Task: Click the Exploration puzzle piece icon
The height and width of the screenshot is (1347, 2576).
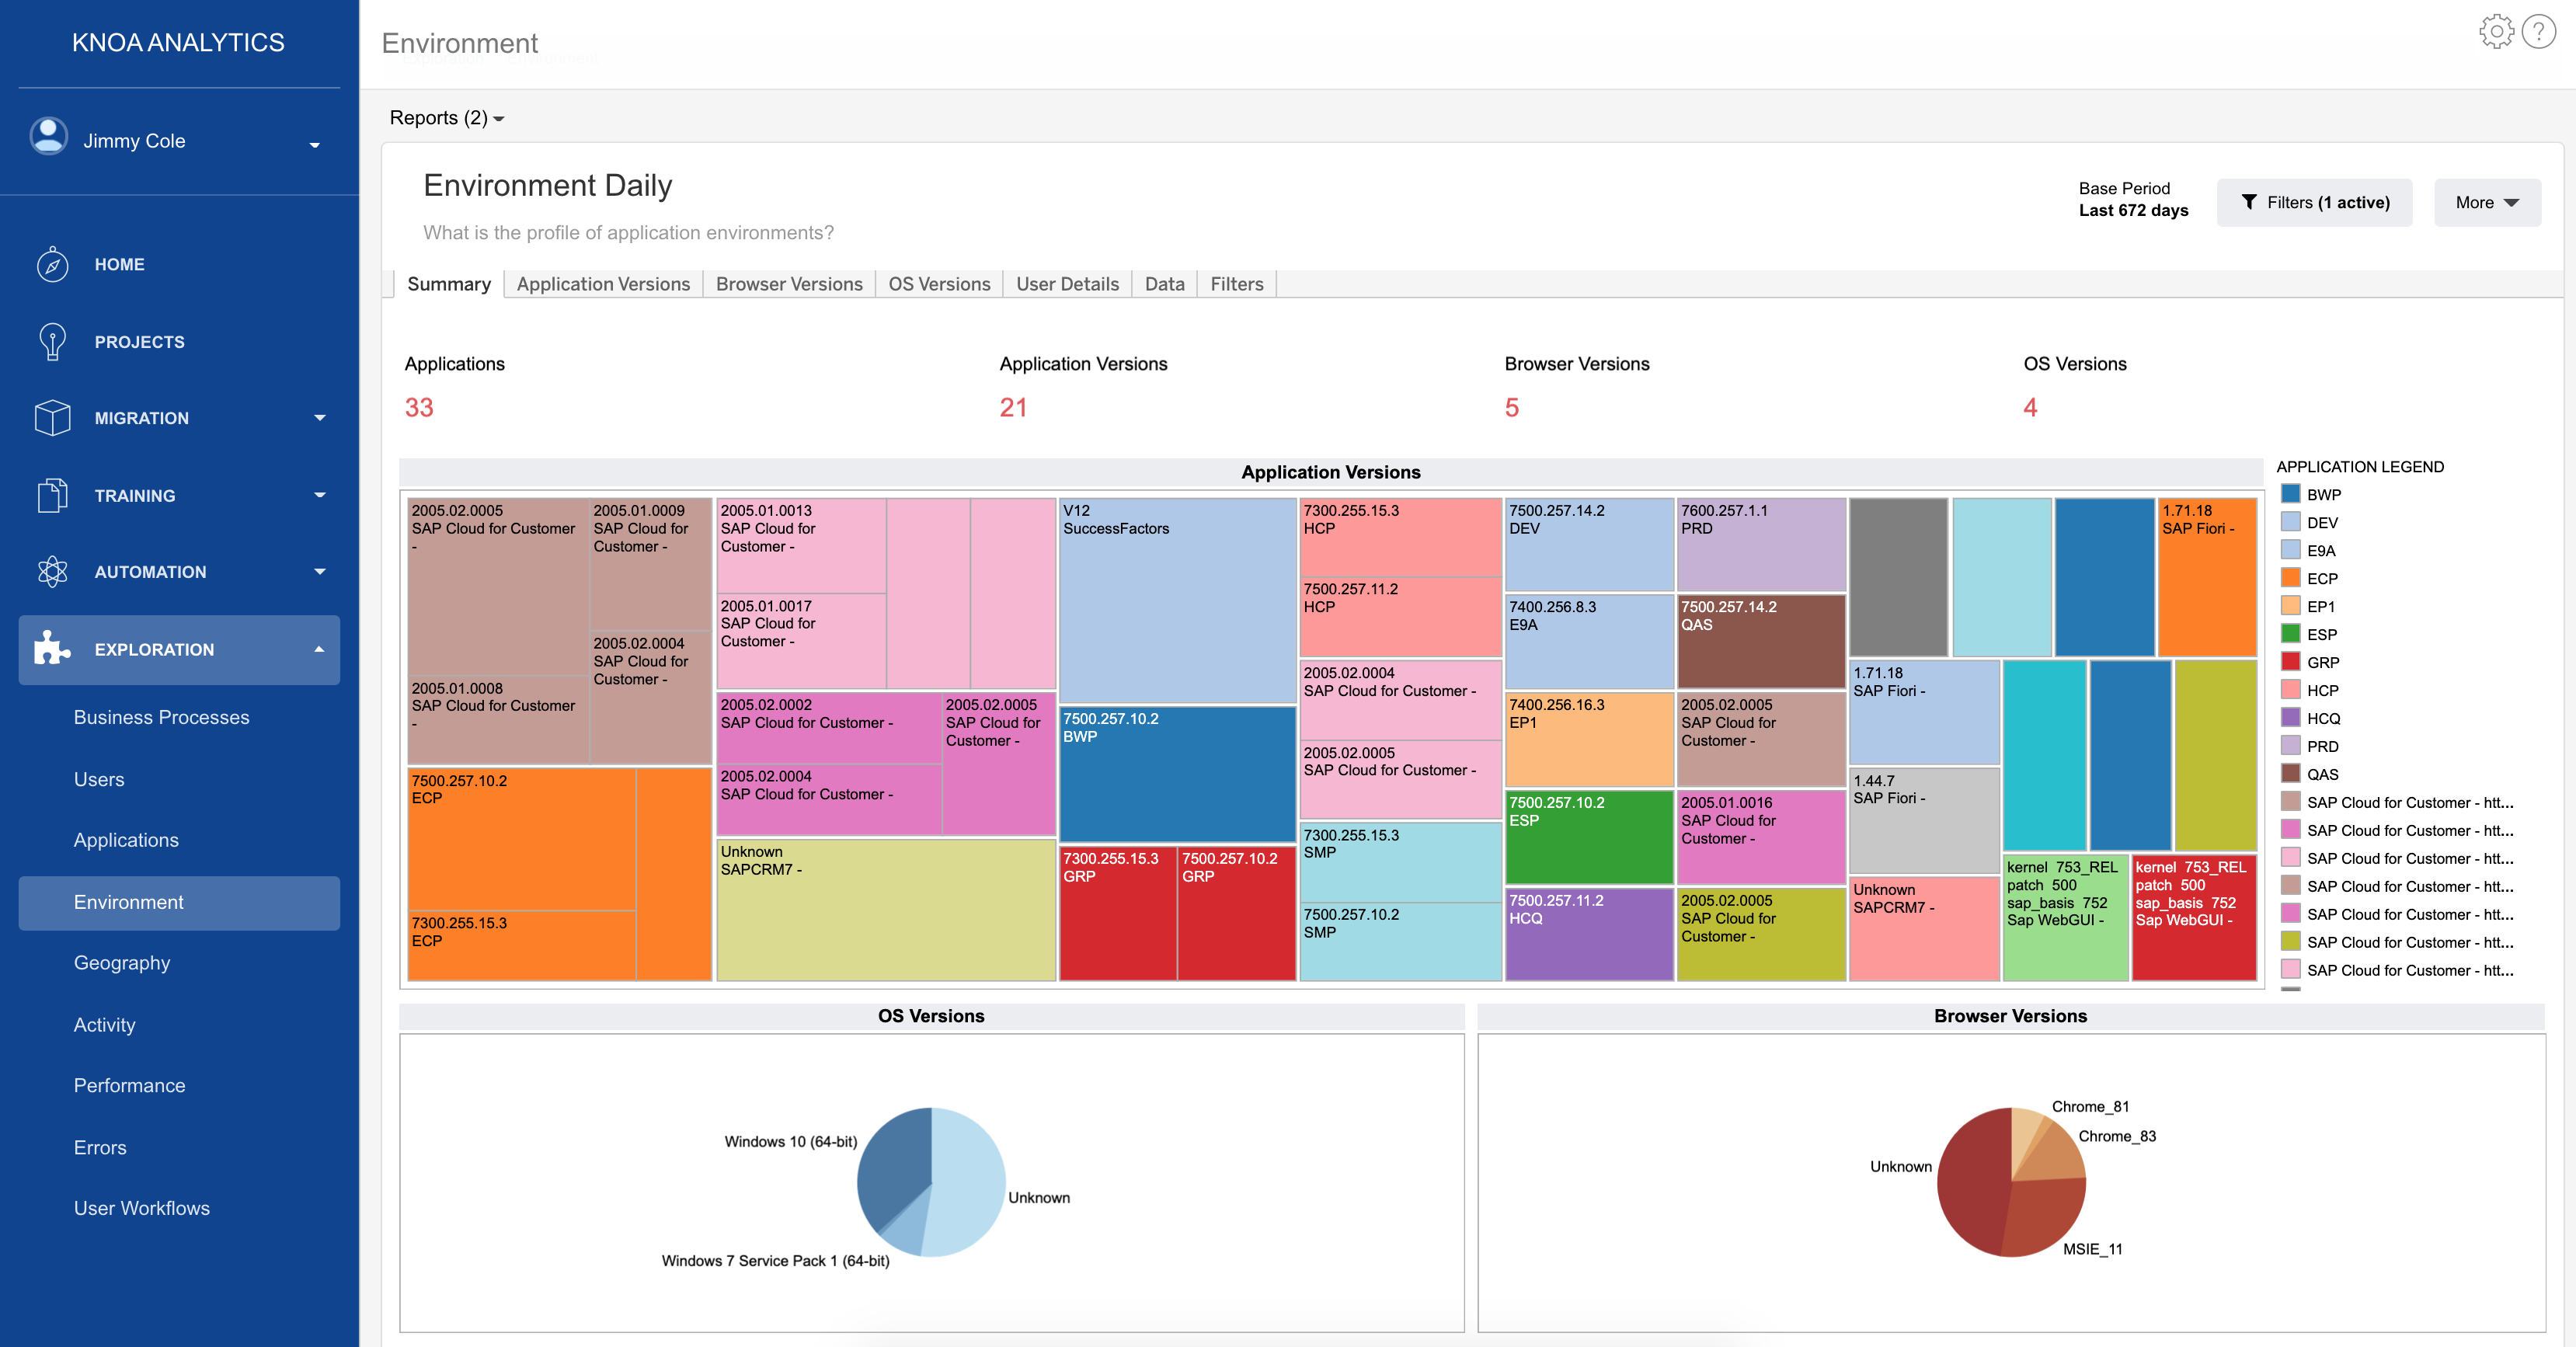Action: pyautogui.click(x=52, y=649)
